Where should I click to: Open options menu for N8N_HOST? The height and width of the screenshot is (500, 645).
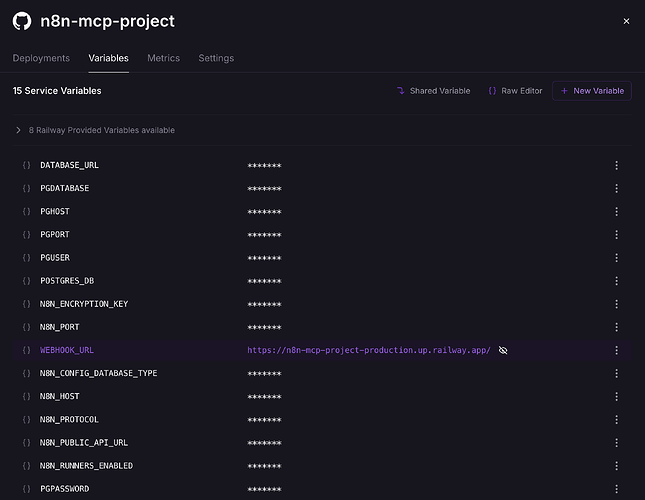coord(616,396)
